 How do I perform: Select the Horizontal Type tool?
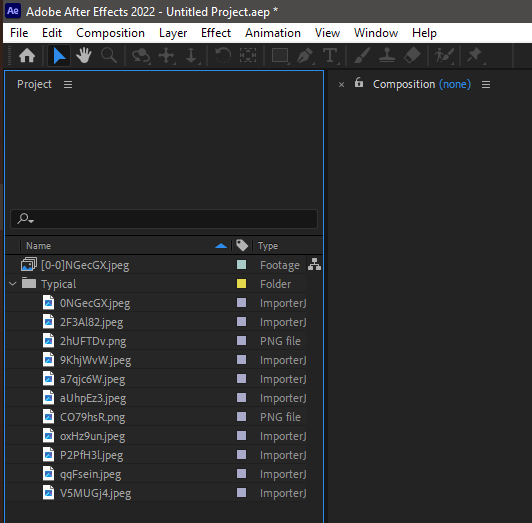pyautogui.click(x=330, y=56)
